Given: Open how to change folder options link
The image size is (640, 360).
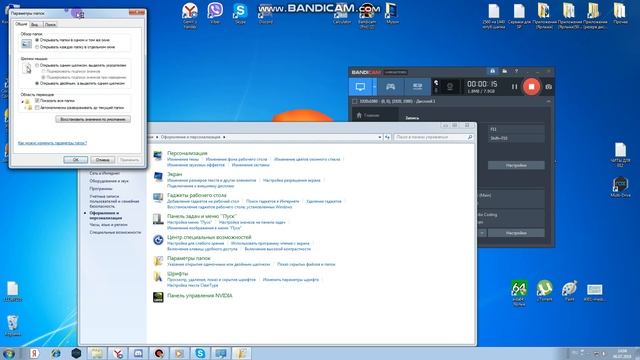Looking at the screenshot, I should tap(52, 143).
